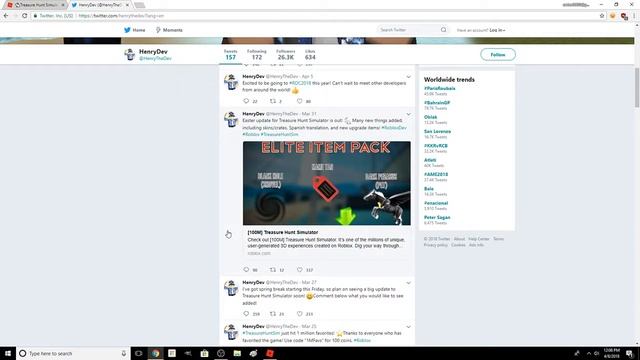This screenshot has height=360, width=640.
Task: Open the Moments tab
Action: coord(169,30)
